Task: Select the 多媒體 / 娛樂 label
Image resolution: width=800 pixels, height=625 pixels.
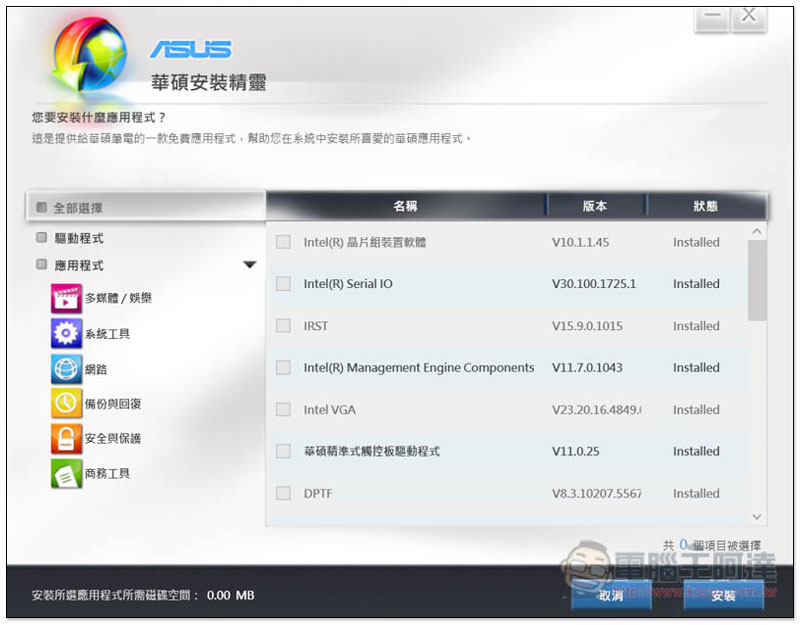Action: 118,298
